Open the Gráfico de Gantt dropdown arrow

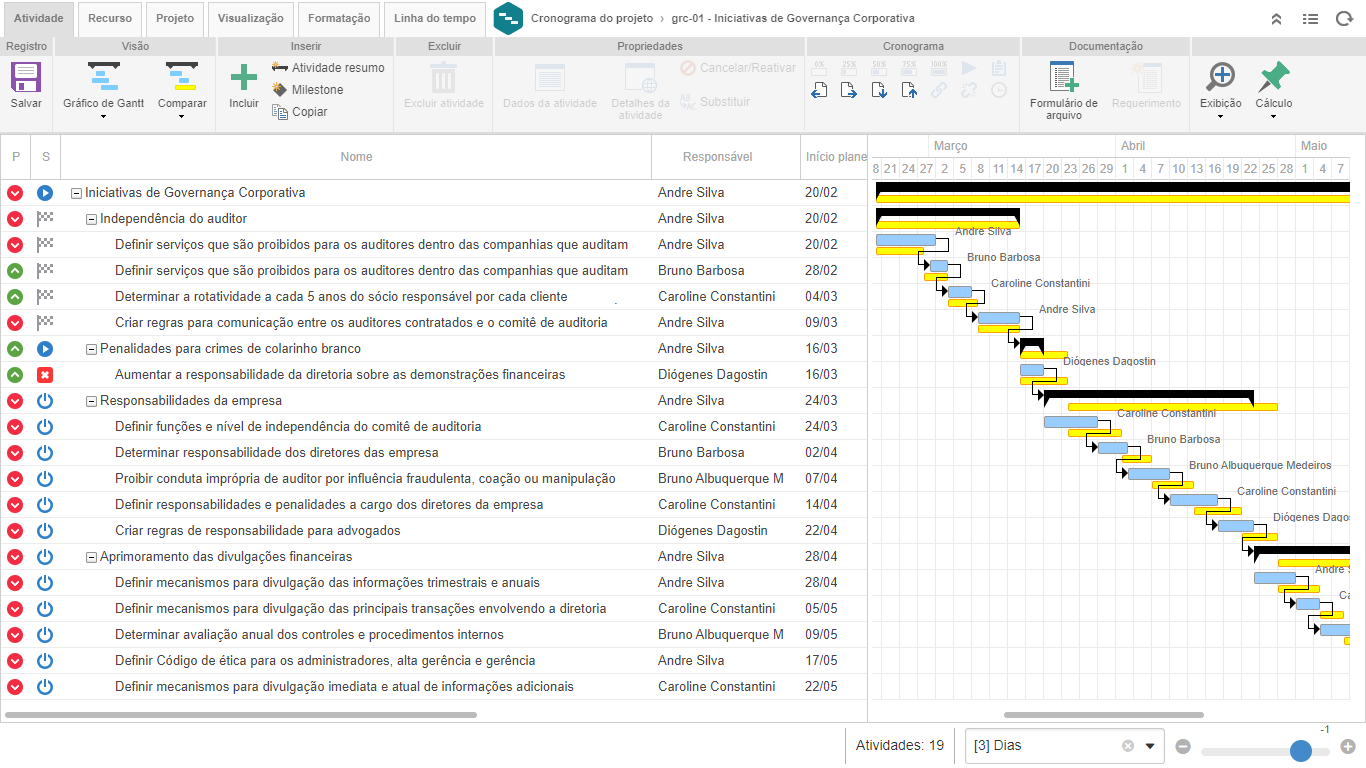coord(104,116)
